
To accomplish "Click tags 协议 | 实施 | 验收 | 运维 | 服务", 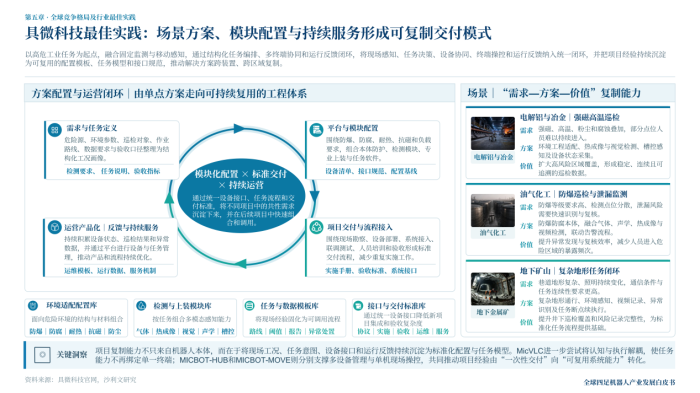I will coord(403,331).
